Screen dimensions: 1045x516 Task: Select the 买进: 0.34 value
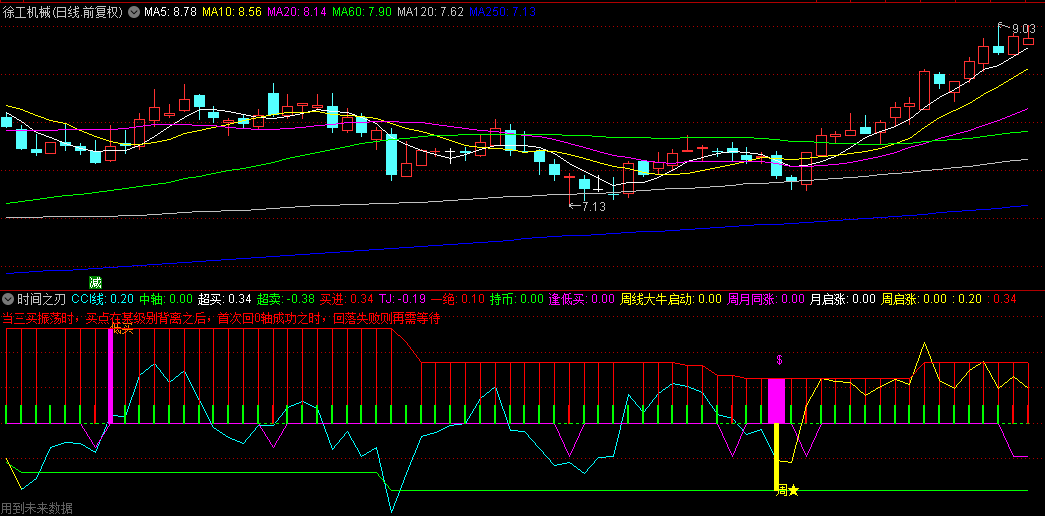[x=347, y=299]
